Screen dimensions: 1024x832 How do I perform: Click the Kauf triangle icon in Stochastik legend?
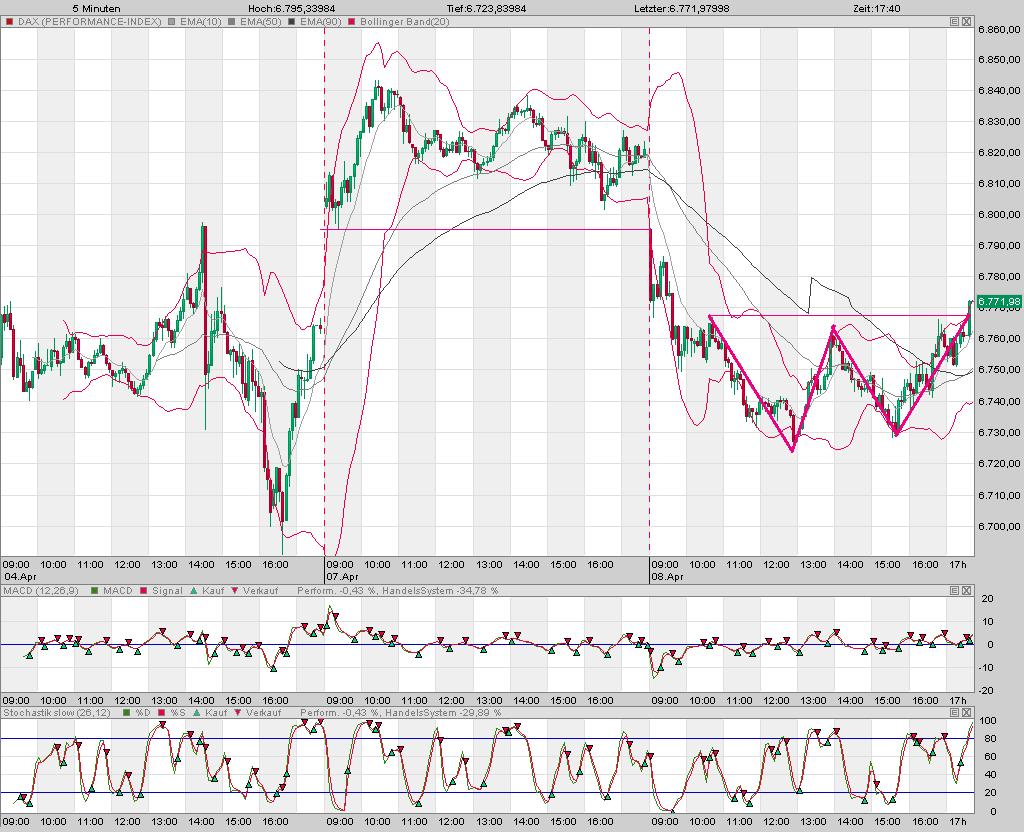pyautogui.click(x=197, y=712)
